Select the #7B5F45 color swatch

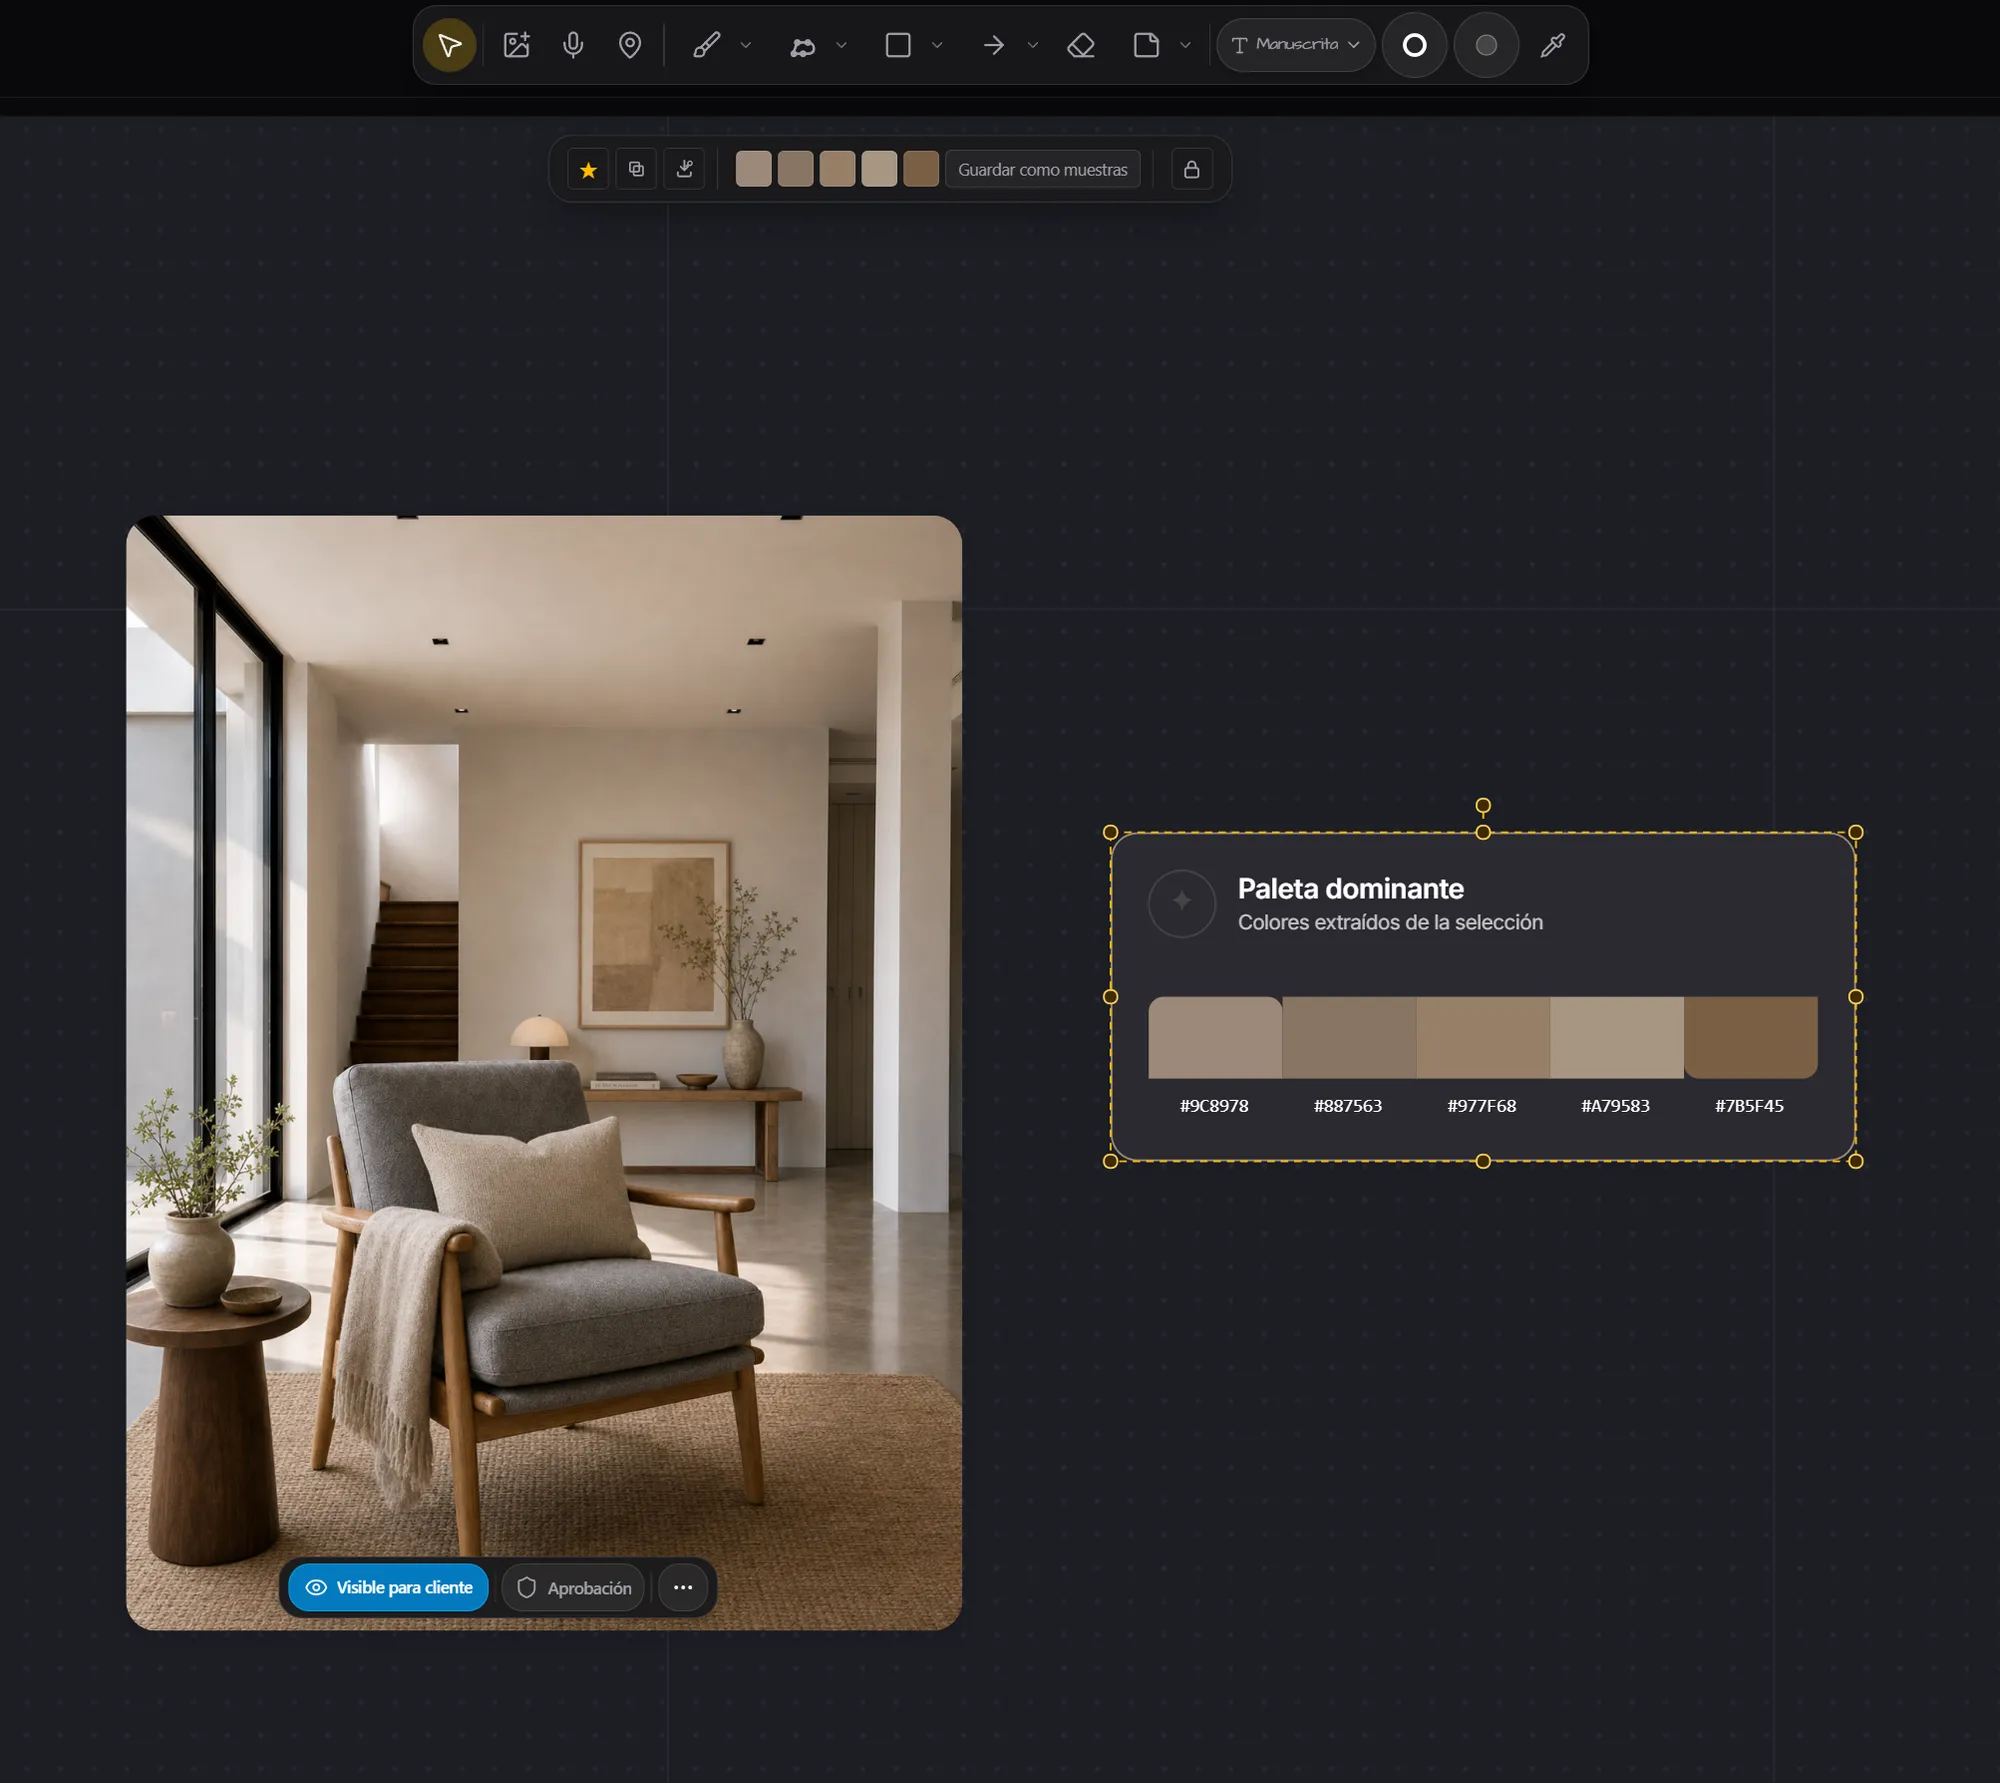point(1751,1037)
